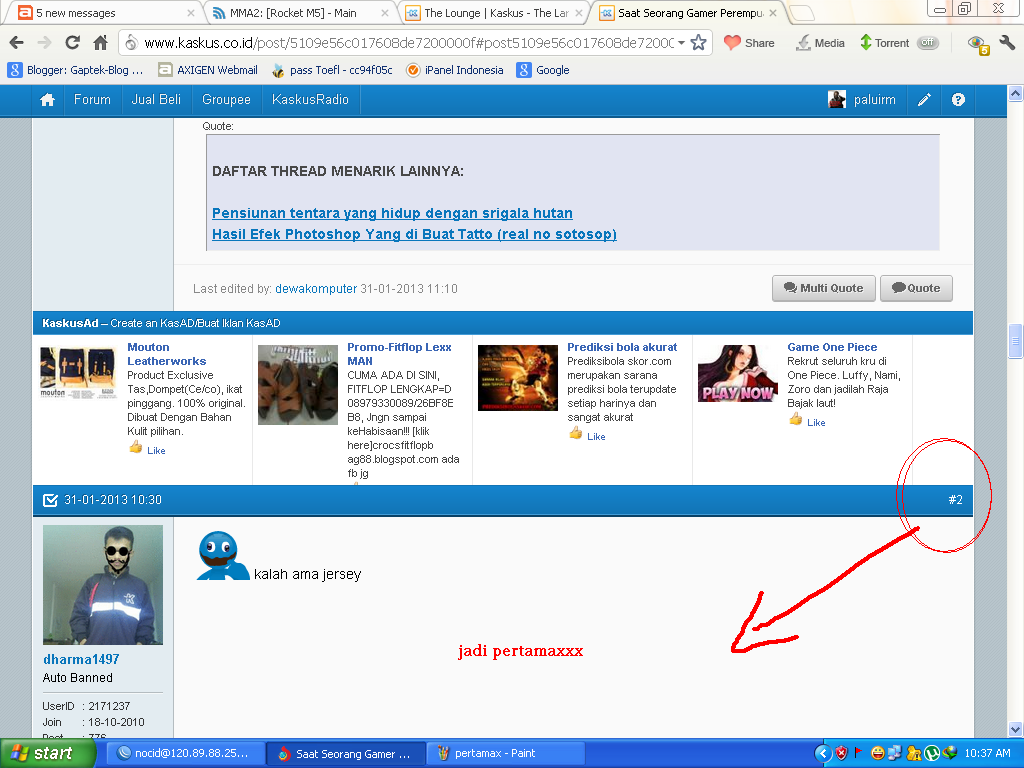1024x768 pixels.
Task: Open Jual Beli menu item
Action: [156, 100]
